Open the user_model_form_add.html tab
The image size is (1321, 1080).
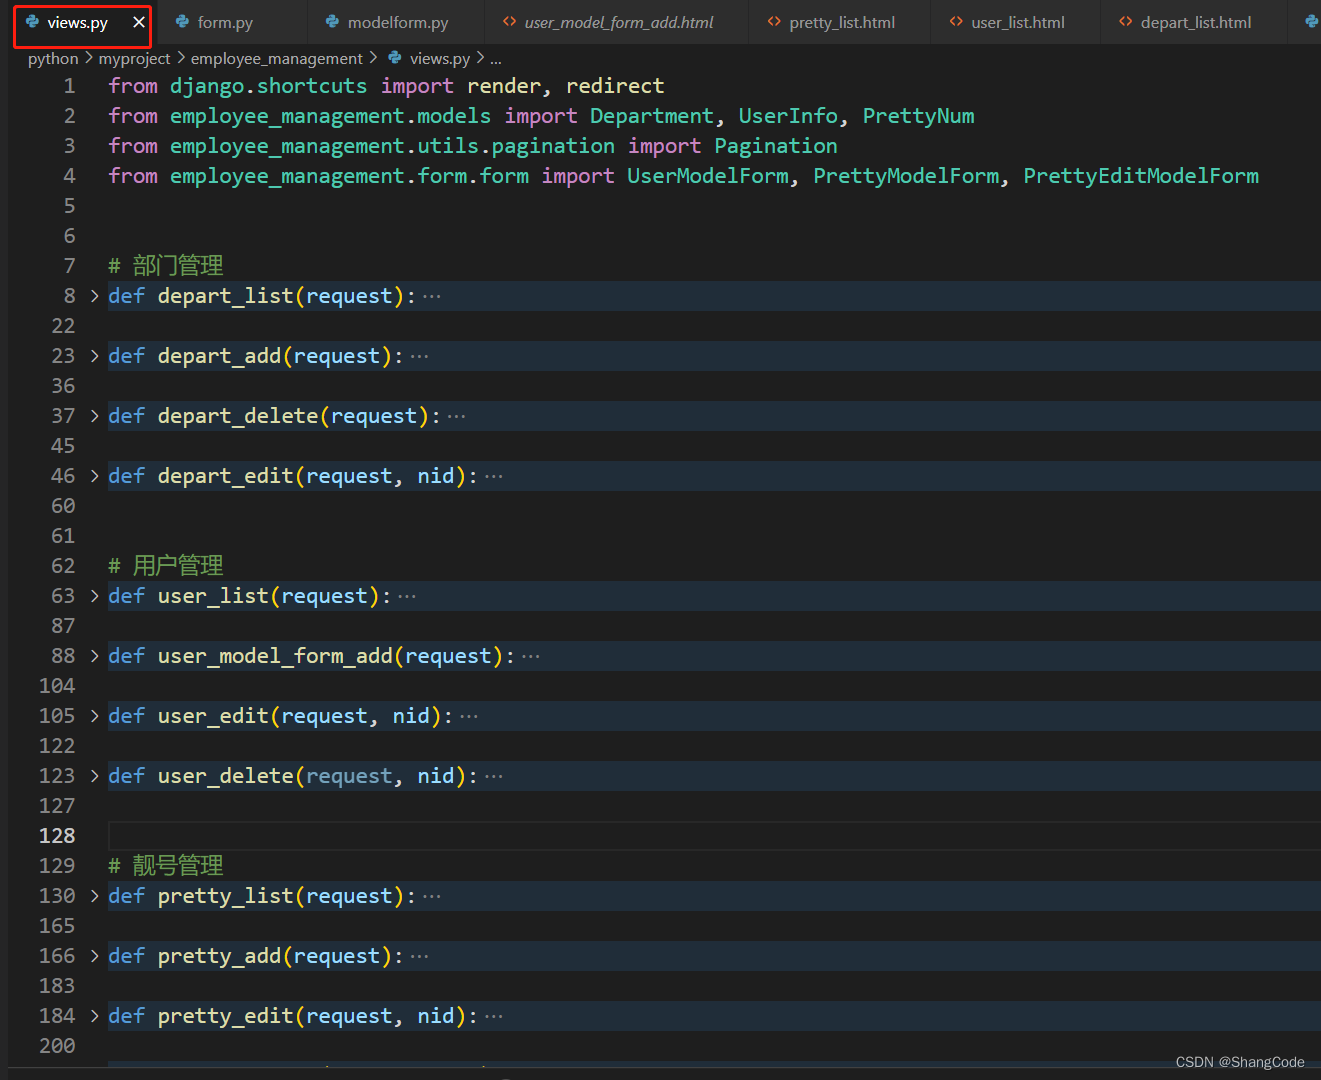point(618,22)
